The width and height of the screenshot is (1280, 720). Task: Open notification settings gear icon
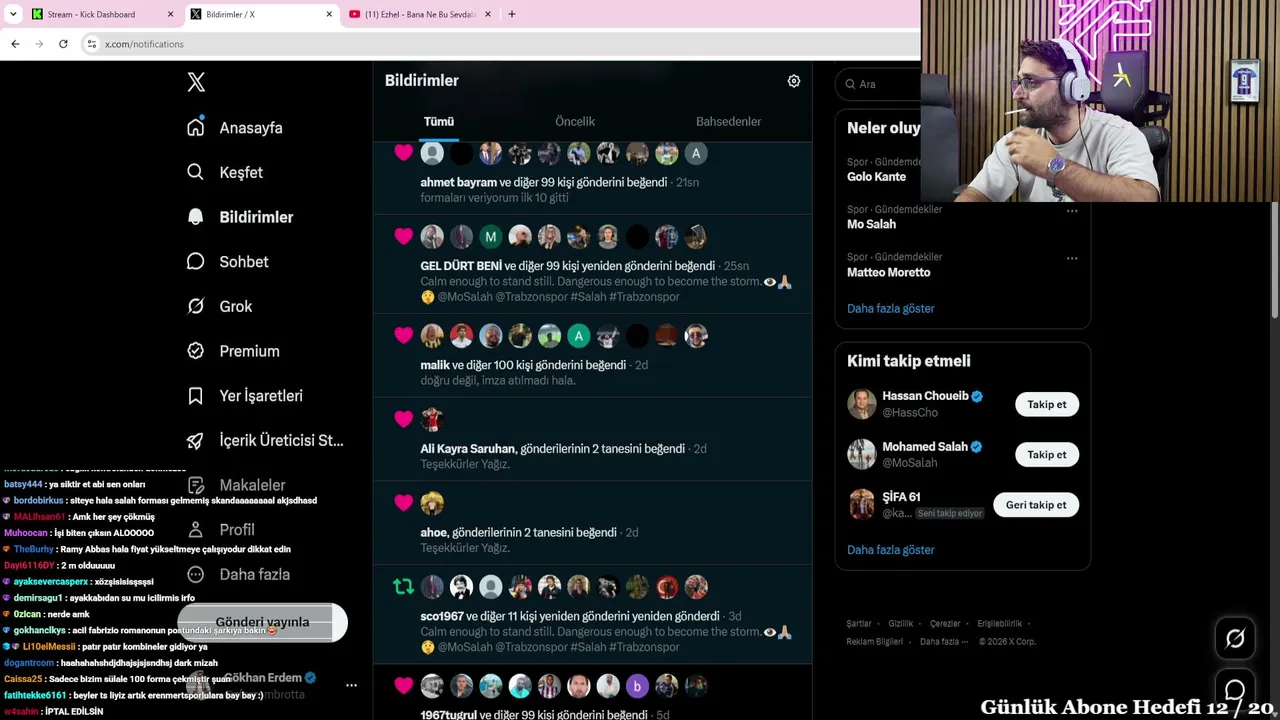click(x=794, y=81)
